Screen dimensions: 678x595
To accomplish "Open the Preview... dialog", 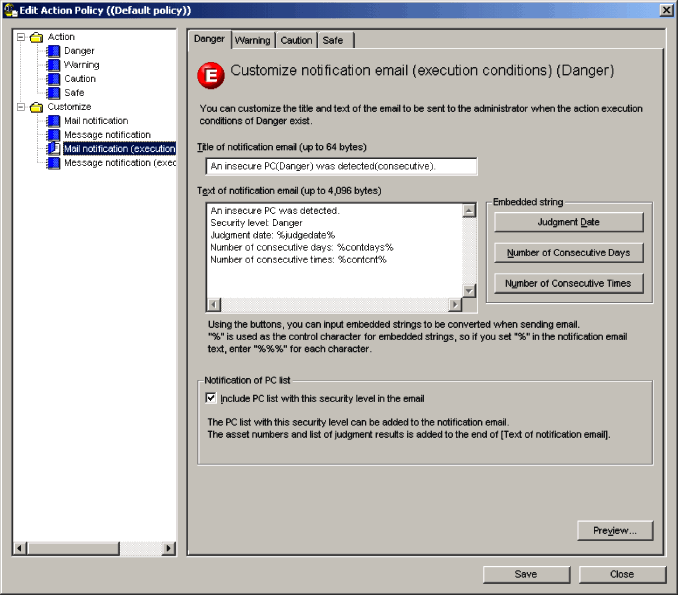I will [x=615, y=531].
